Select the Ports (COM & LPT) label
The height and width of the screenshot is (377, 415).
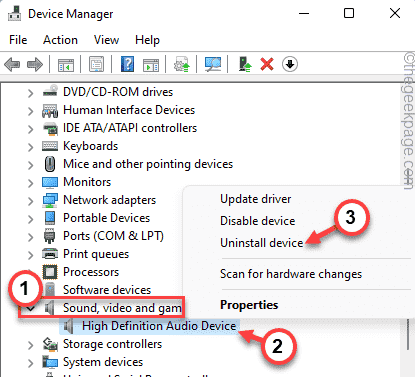pyautogui.click(x=113, y=236)
